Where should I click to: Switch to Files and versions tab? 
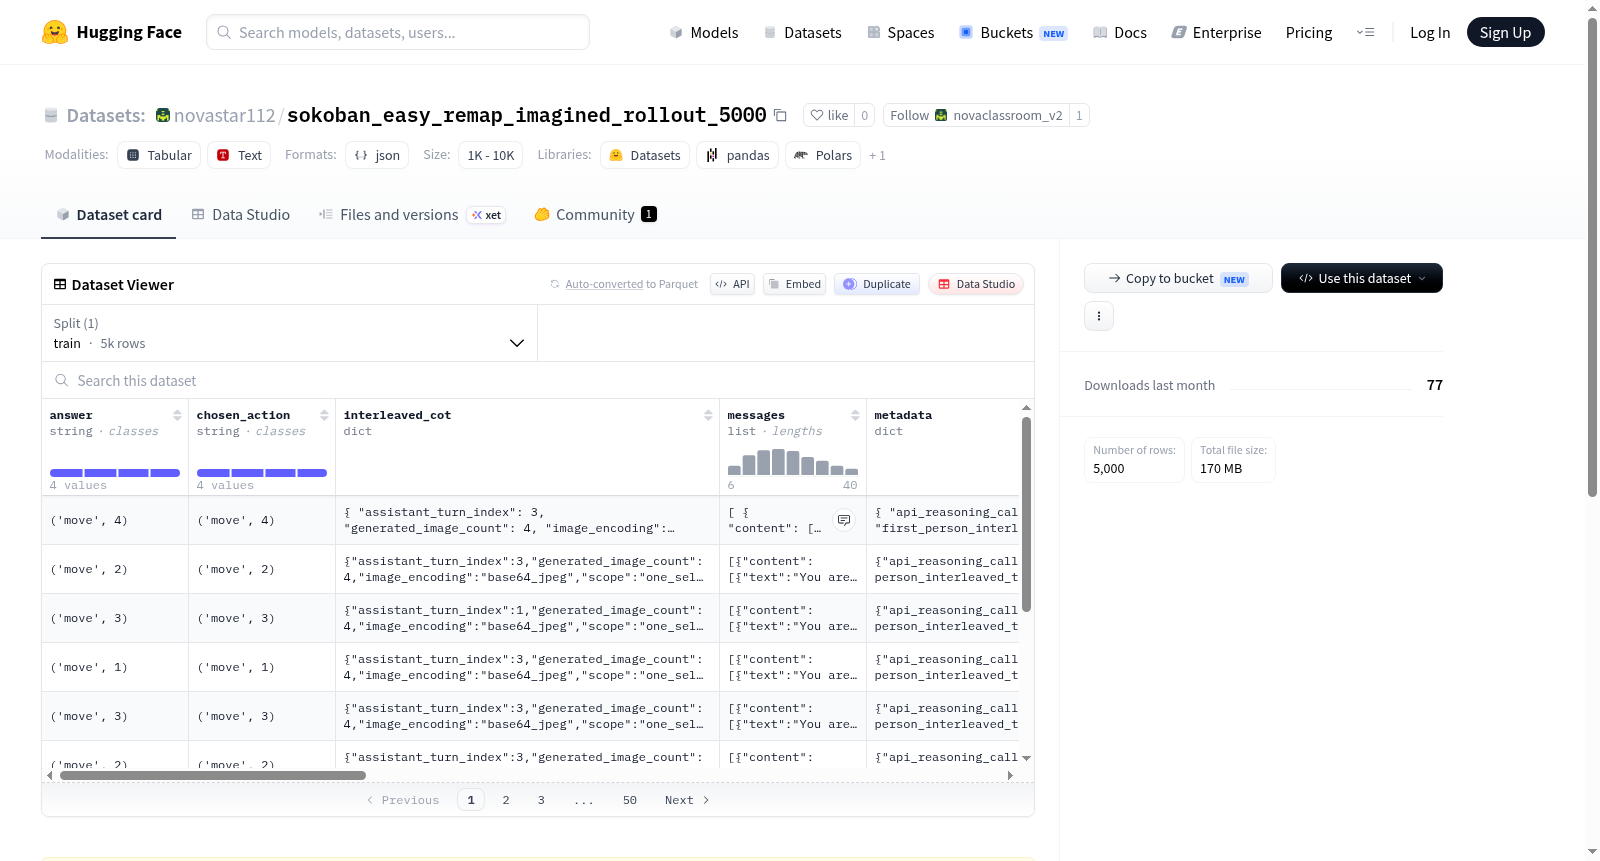tap(412, 215)
